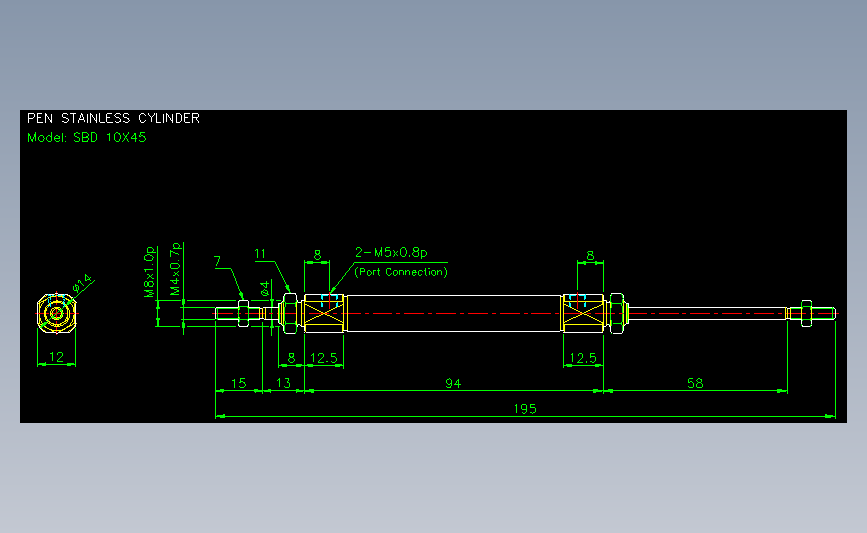Viewport: 867px width, 533px height.
Task: Click the leader label 11
Action: coord(260,254)
